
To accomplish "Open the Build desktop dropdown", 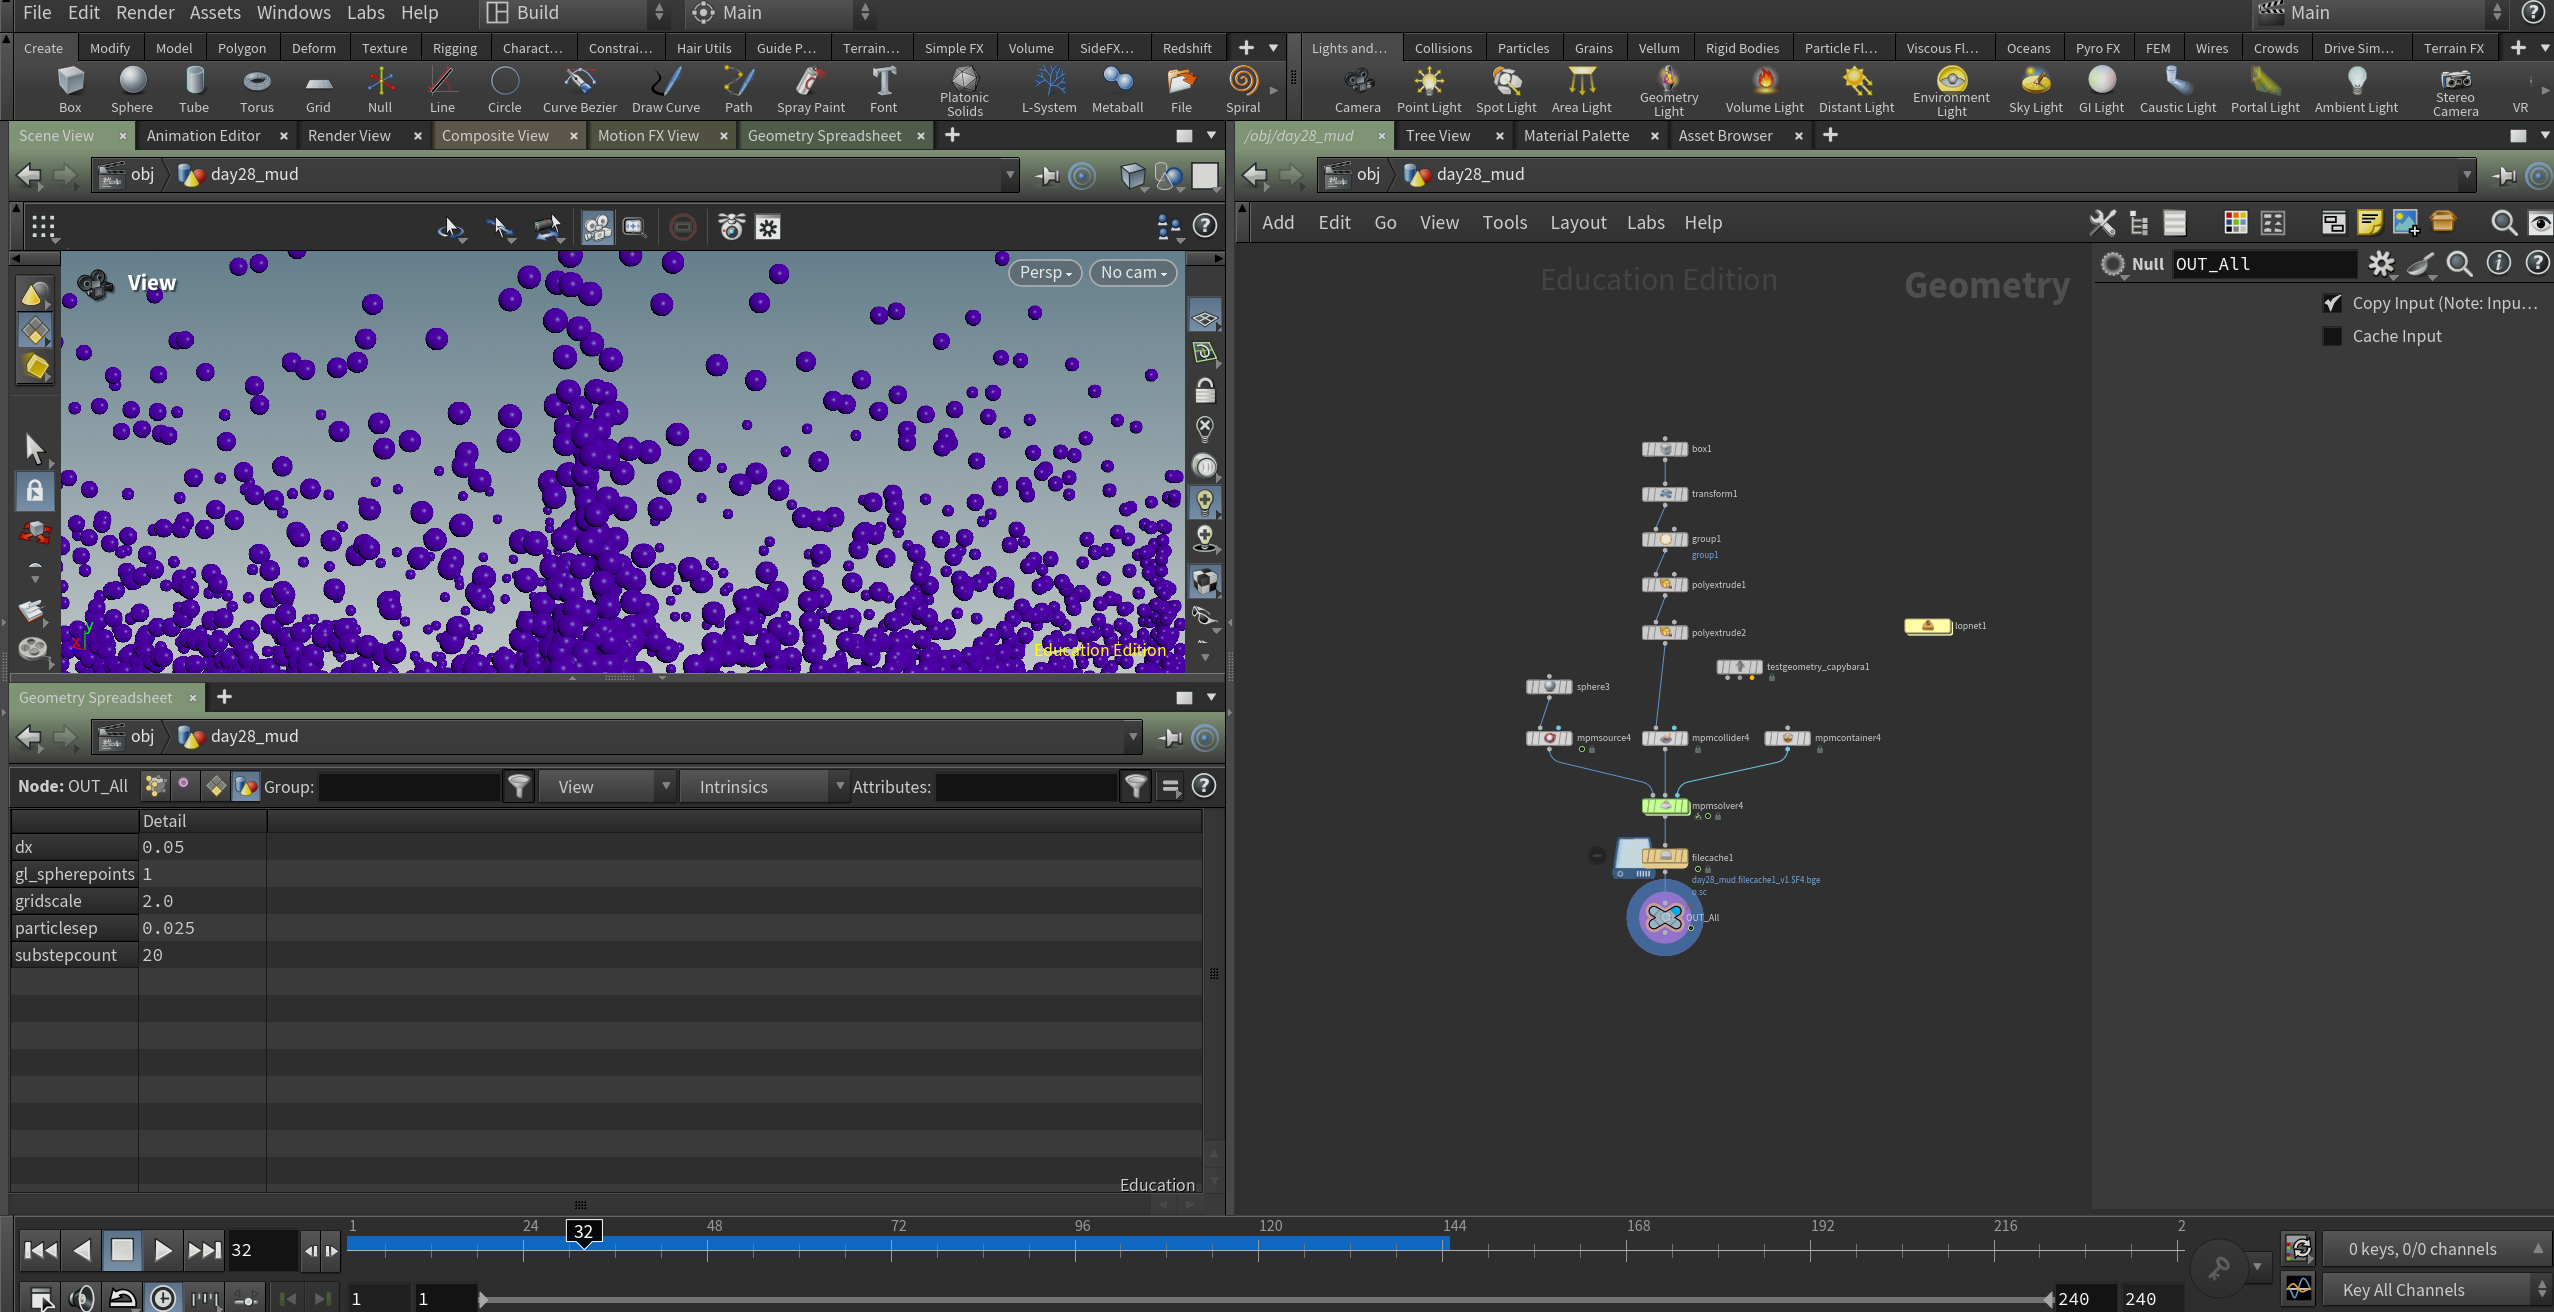I will [575, 13].
